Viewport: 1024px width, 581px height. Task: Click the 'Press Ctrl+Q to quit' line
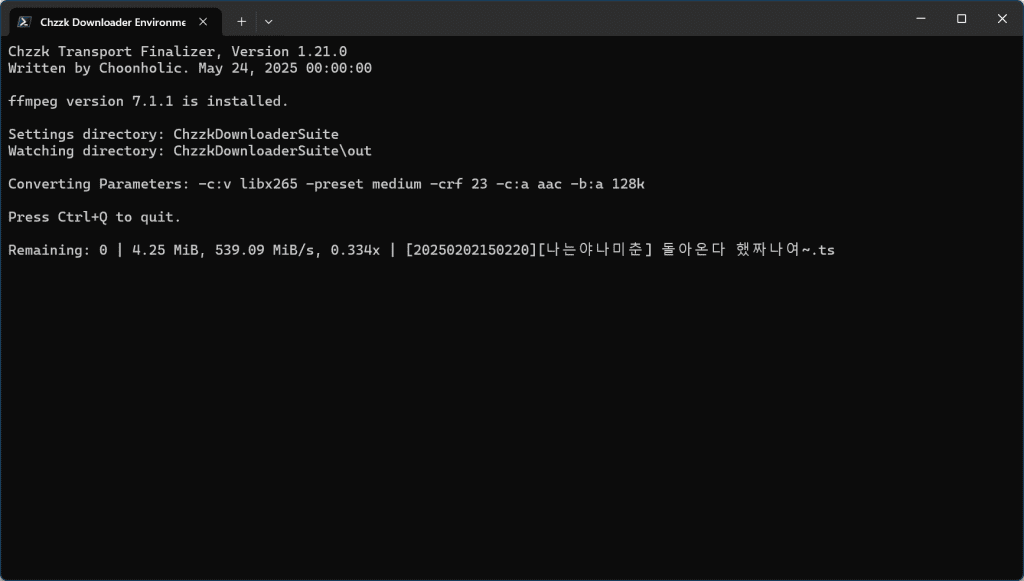click(95, 217)
